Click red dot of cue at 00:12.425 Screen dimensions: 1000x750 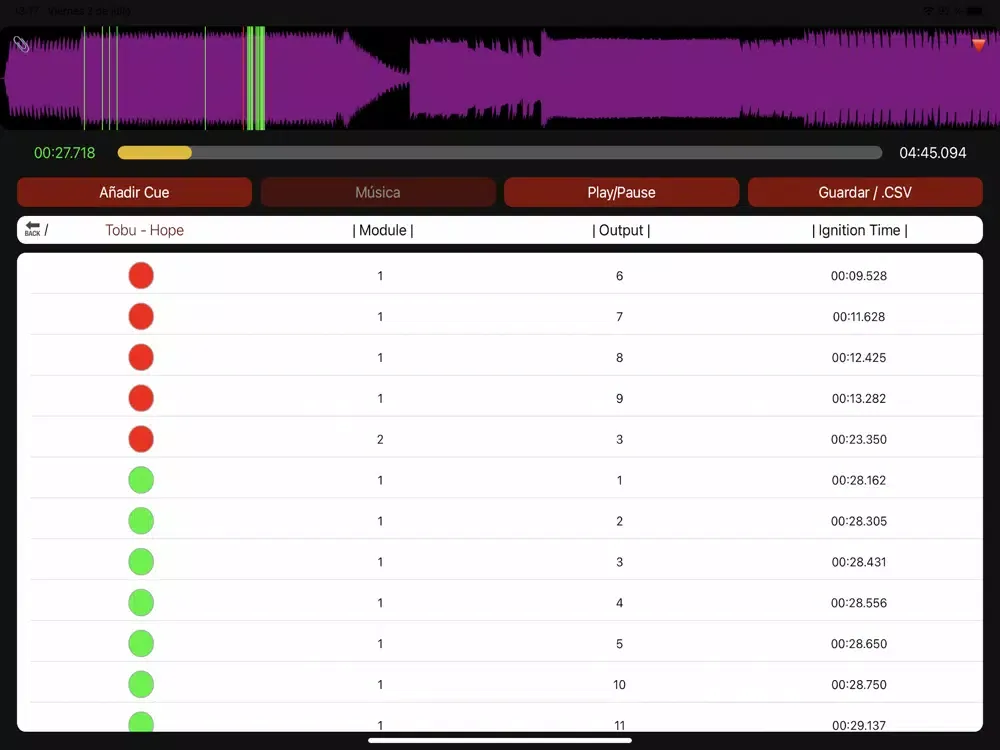pyautogui.click(x=141, y=357)
